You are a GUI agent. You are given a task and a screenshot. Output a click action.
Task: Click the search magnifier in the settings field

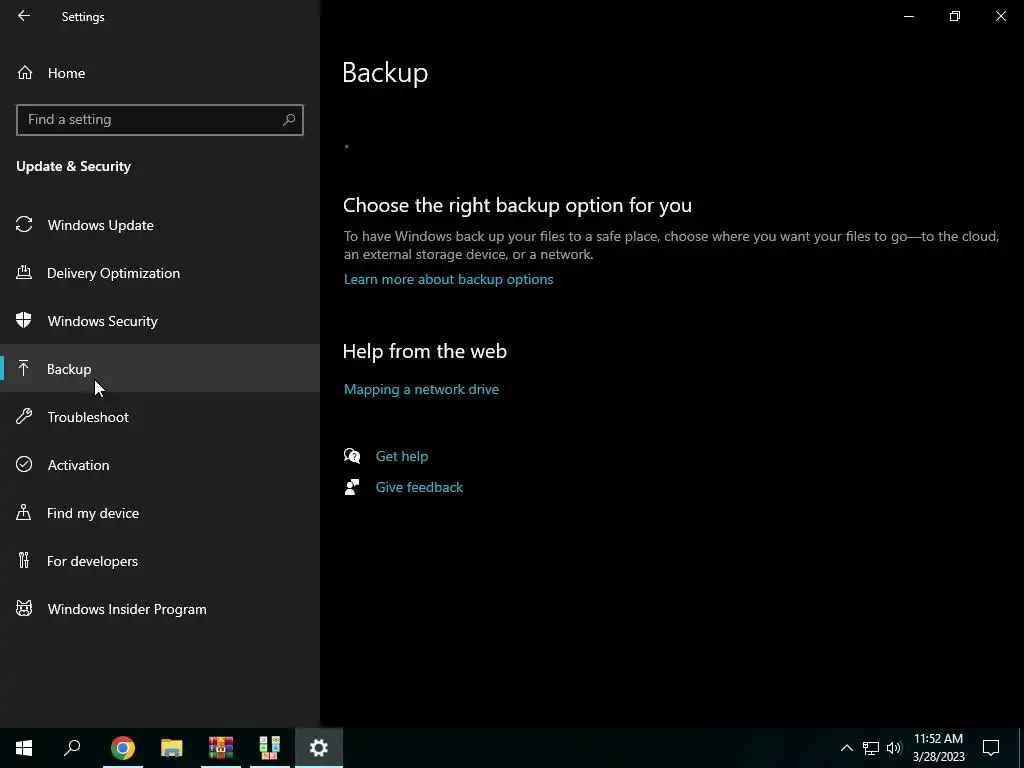289,120
